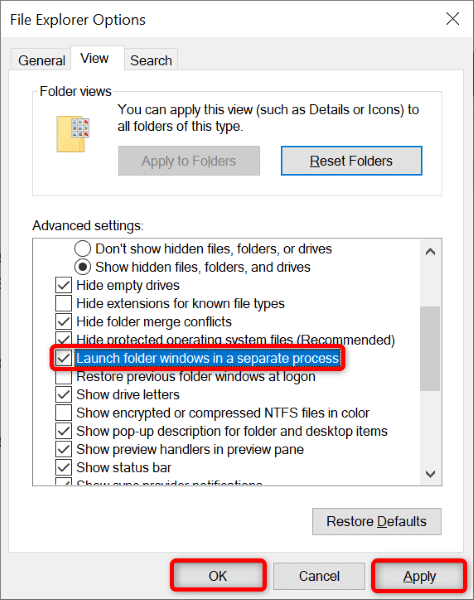Confirm changes with the OK button

(x=218, y=576)
